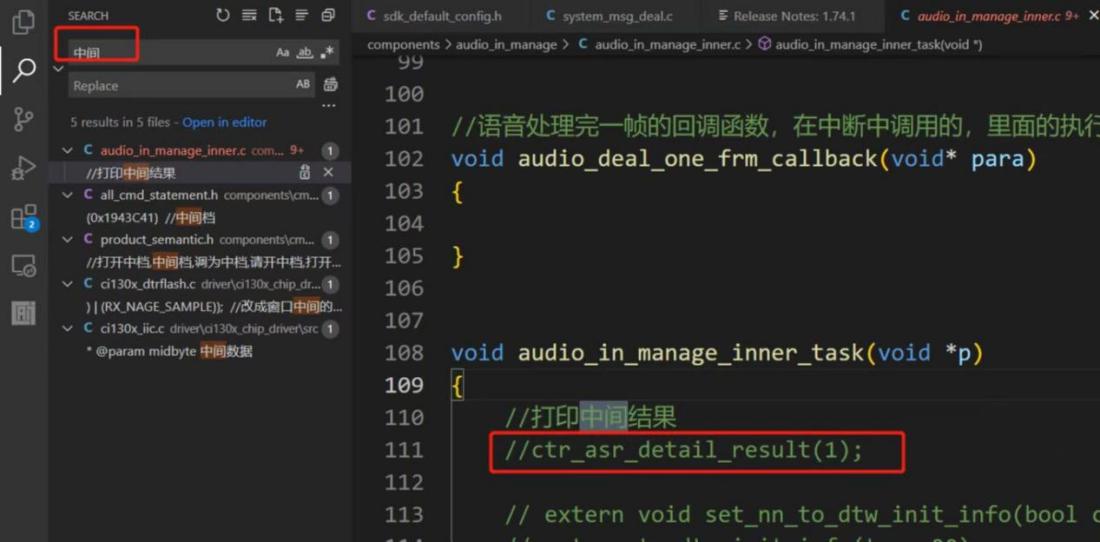The width and height of the screenshot is (1100, 542).
Task: Open the Explorer view in activity bar
Action: (23, 22)
